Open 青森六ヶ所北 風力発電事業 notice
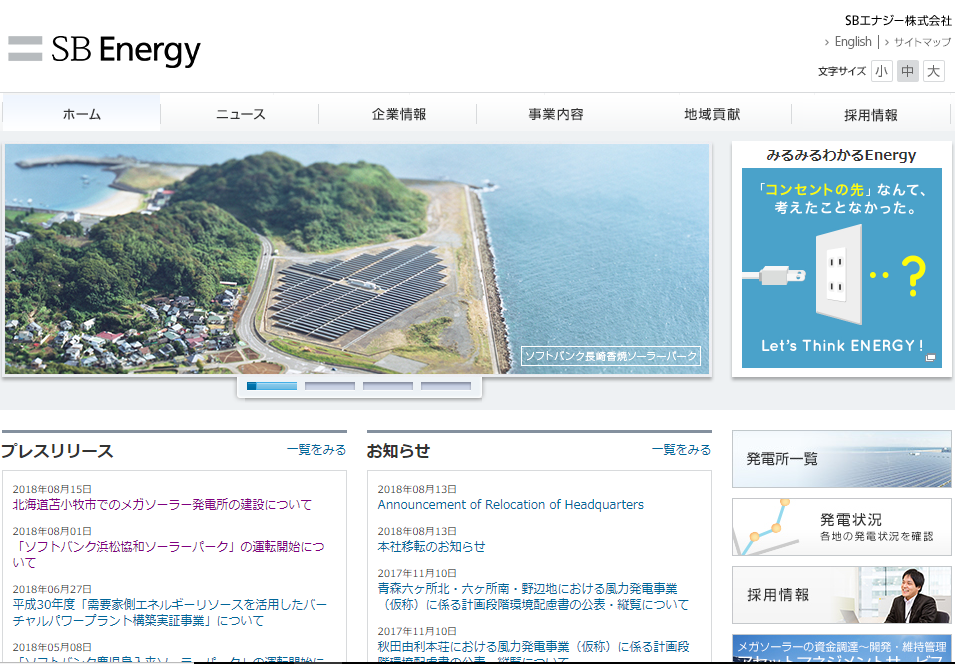955x664 pixels. click(x=533, y=596)
